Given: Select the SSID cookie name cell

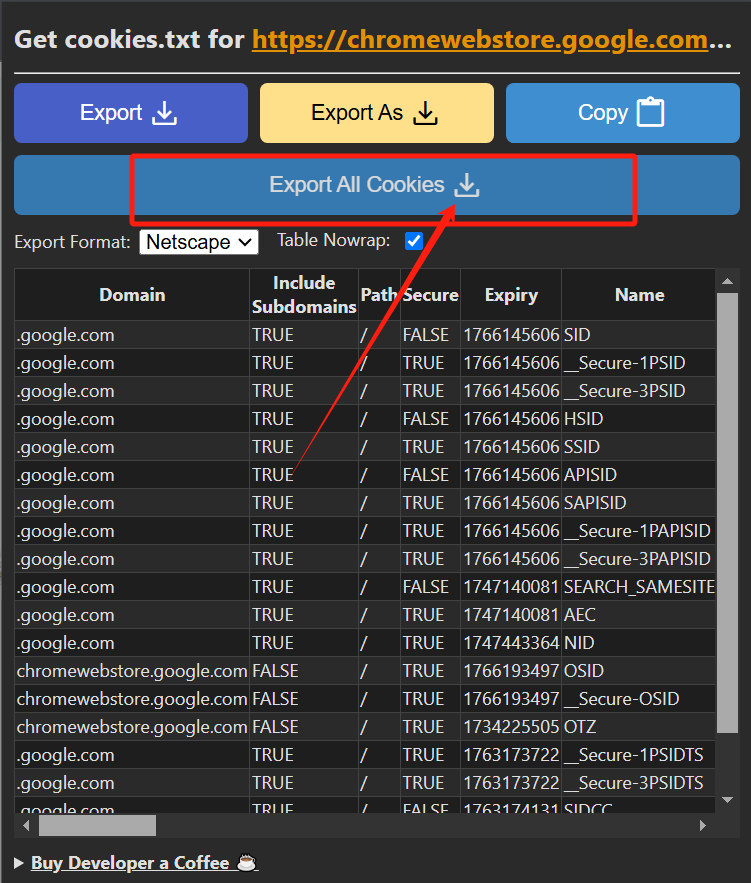Looking at the screenshot, I should coord(639,447).
